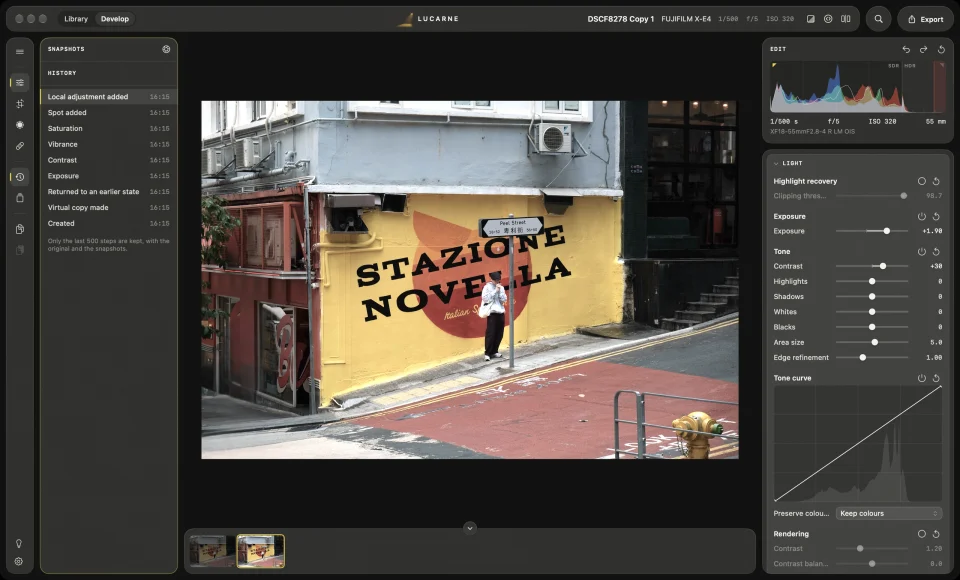Select the first thumbnail in the filmstrip
Image resolution: width=960 pixels, height=580 pixels.
(211, 551)
